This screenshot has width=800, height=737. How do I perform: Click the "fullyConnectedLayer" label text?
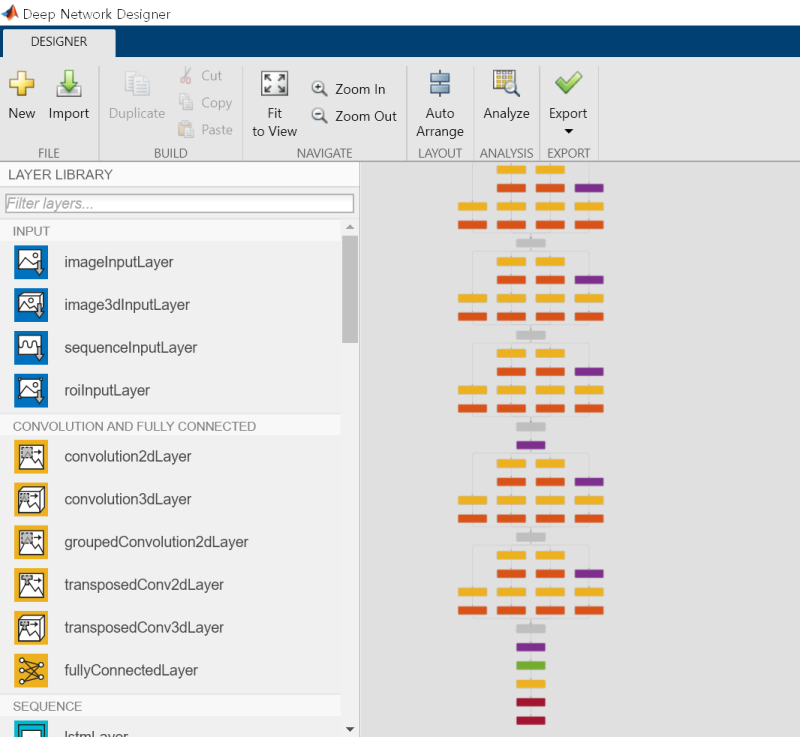(x=131, y=671)
